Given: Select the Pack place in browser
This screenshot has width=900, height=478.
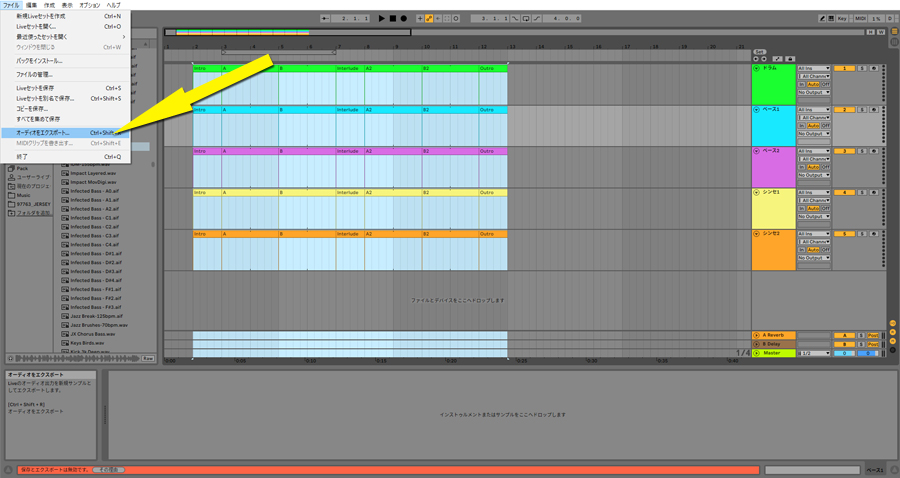Looking at the screenshot, I should coord(22,169).
